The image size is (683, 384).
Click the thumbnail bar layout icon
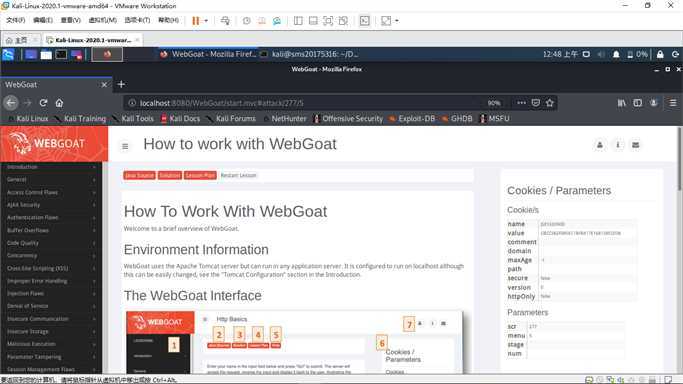pos(313,20)
